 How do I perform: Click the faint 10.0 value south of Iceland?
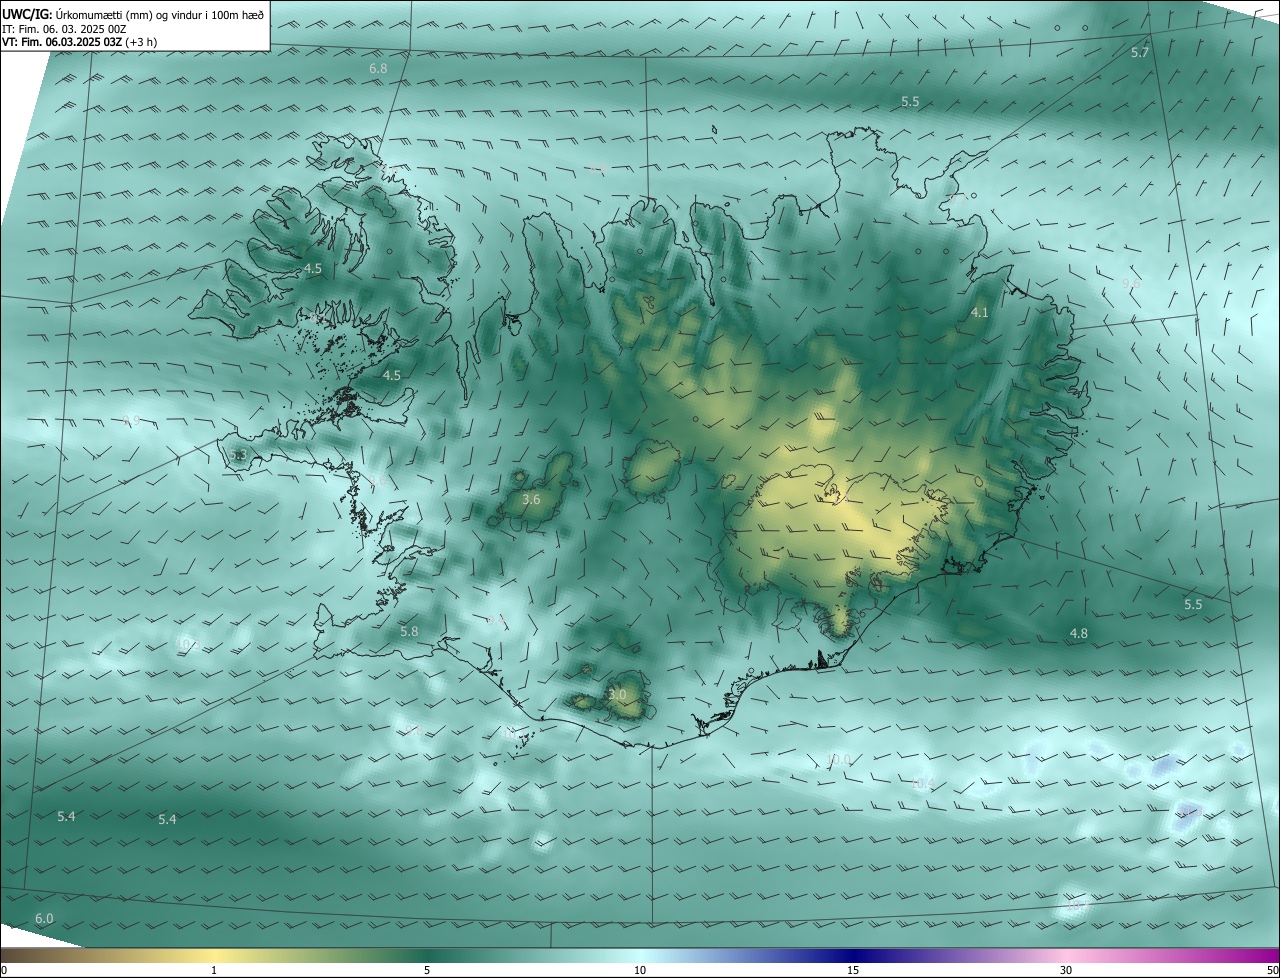pos(839,760)
